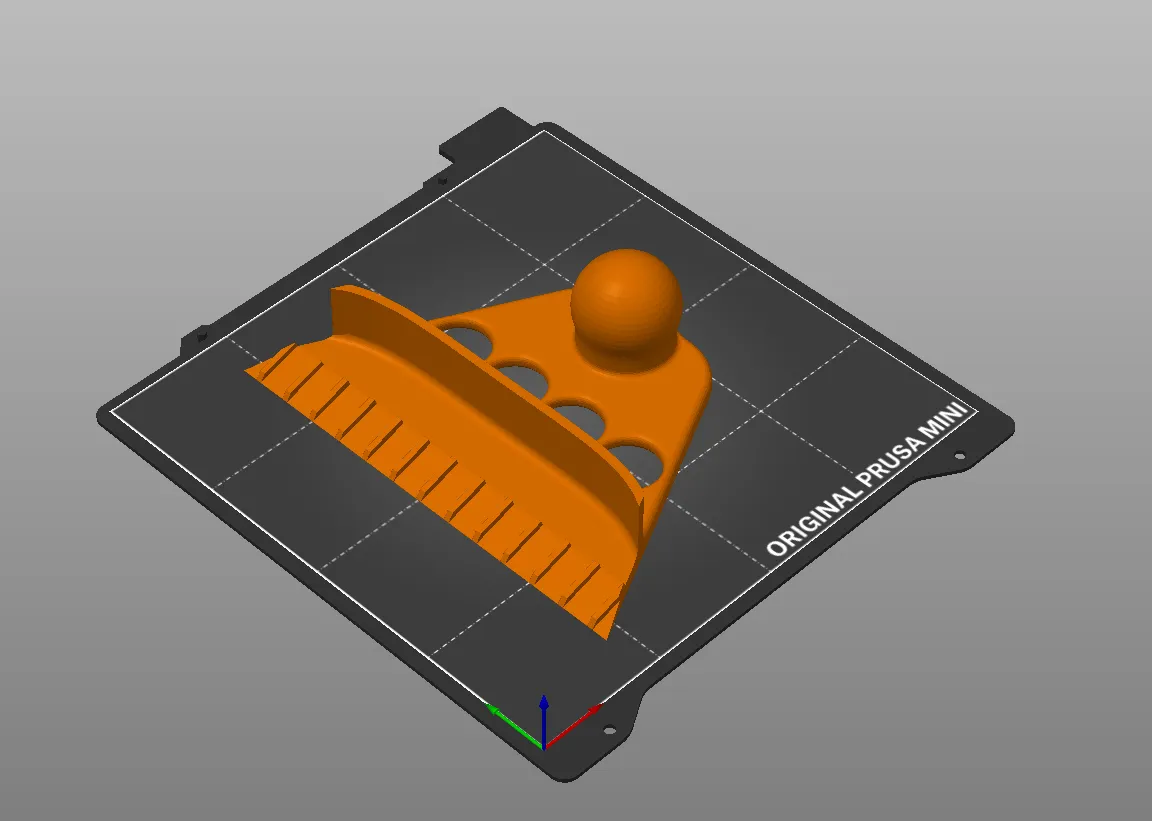This screenshot has width=1152, height=821.
Task: Click the mounting hole beside the MINI label
Action: tap(960, 456)
